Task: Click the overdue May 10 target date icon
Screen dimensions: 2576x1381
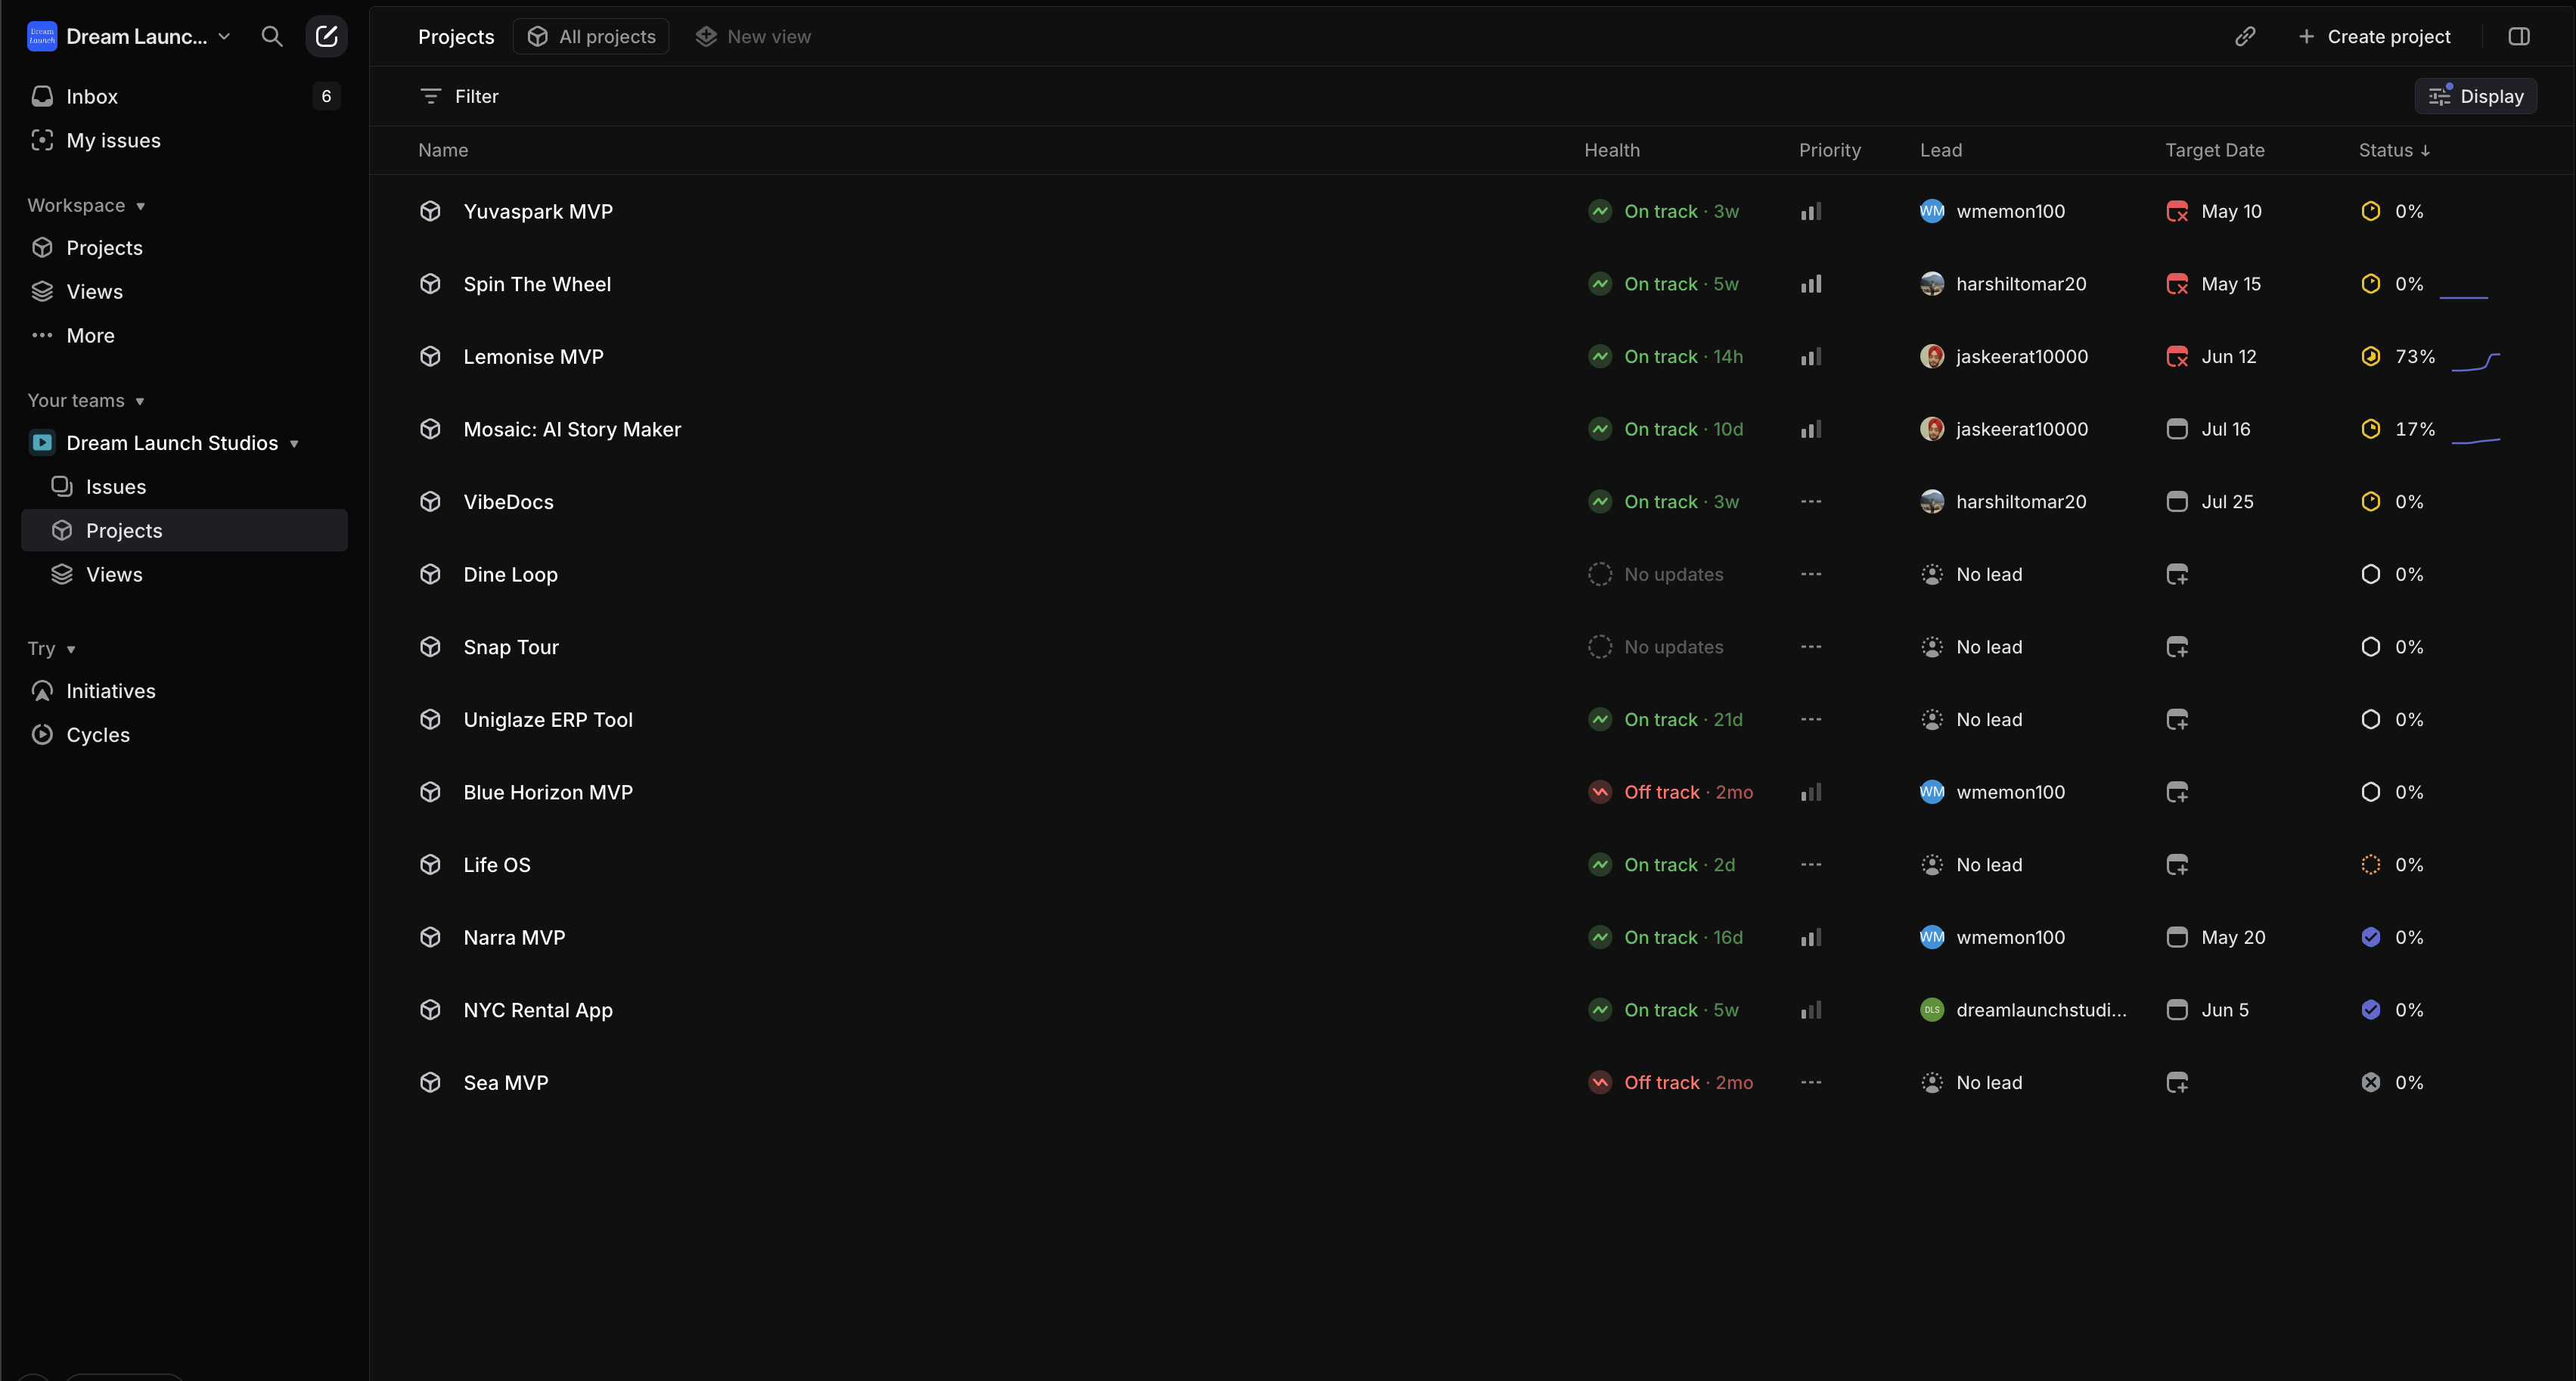Action: [2177, 211]
